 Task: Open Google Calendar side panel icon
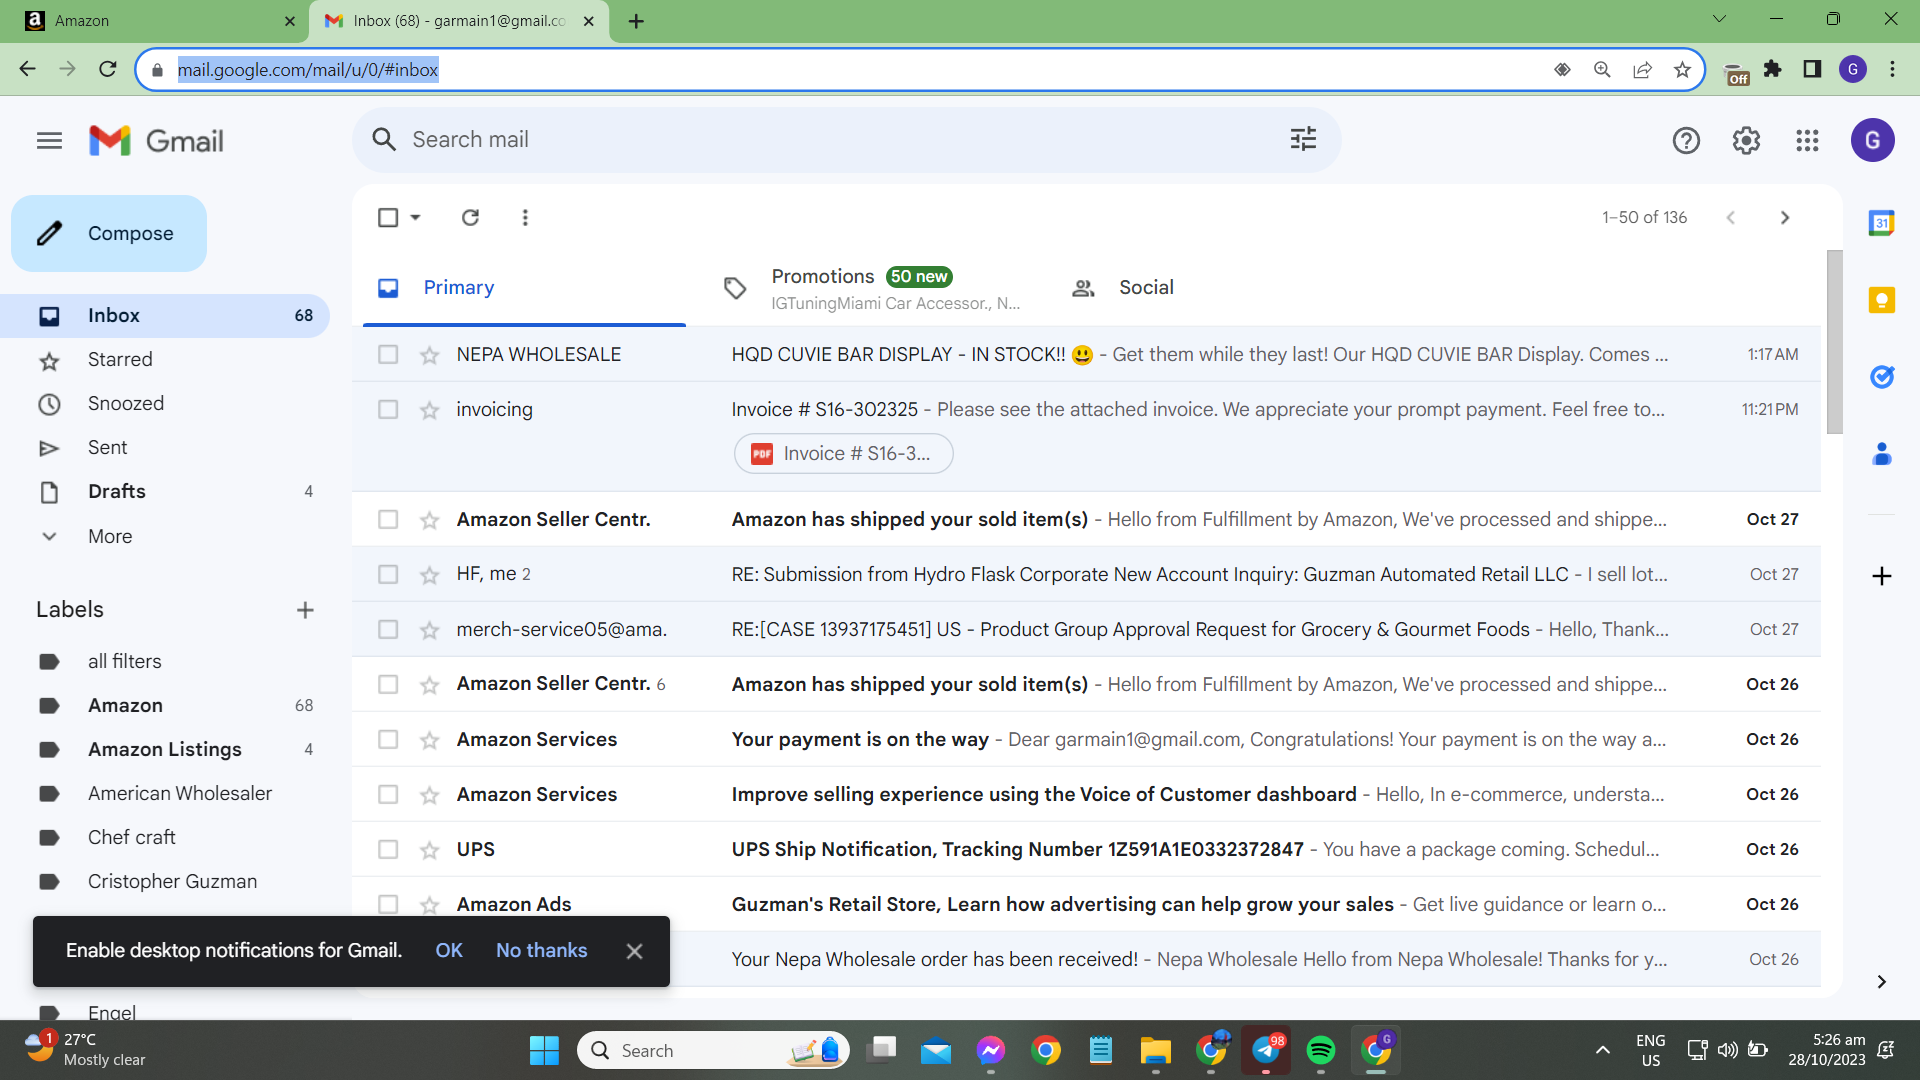click(1881, 223)
